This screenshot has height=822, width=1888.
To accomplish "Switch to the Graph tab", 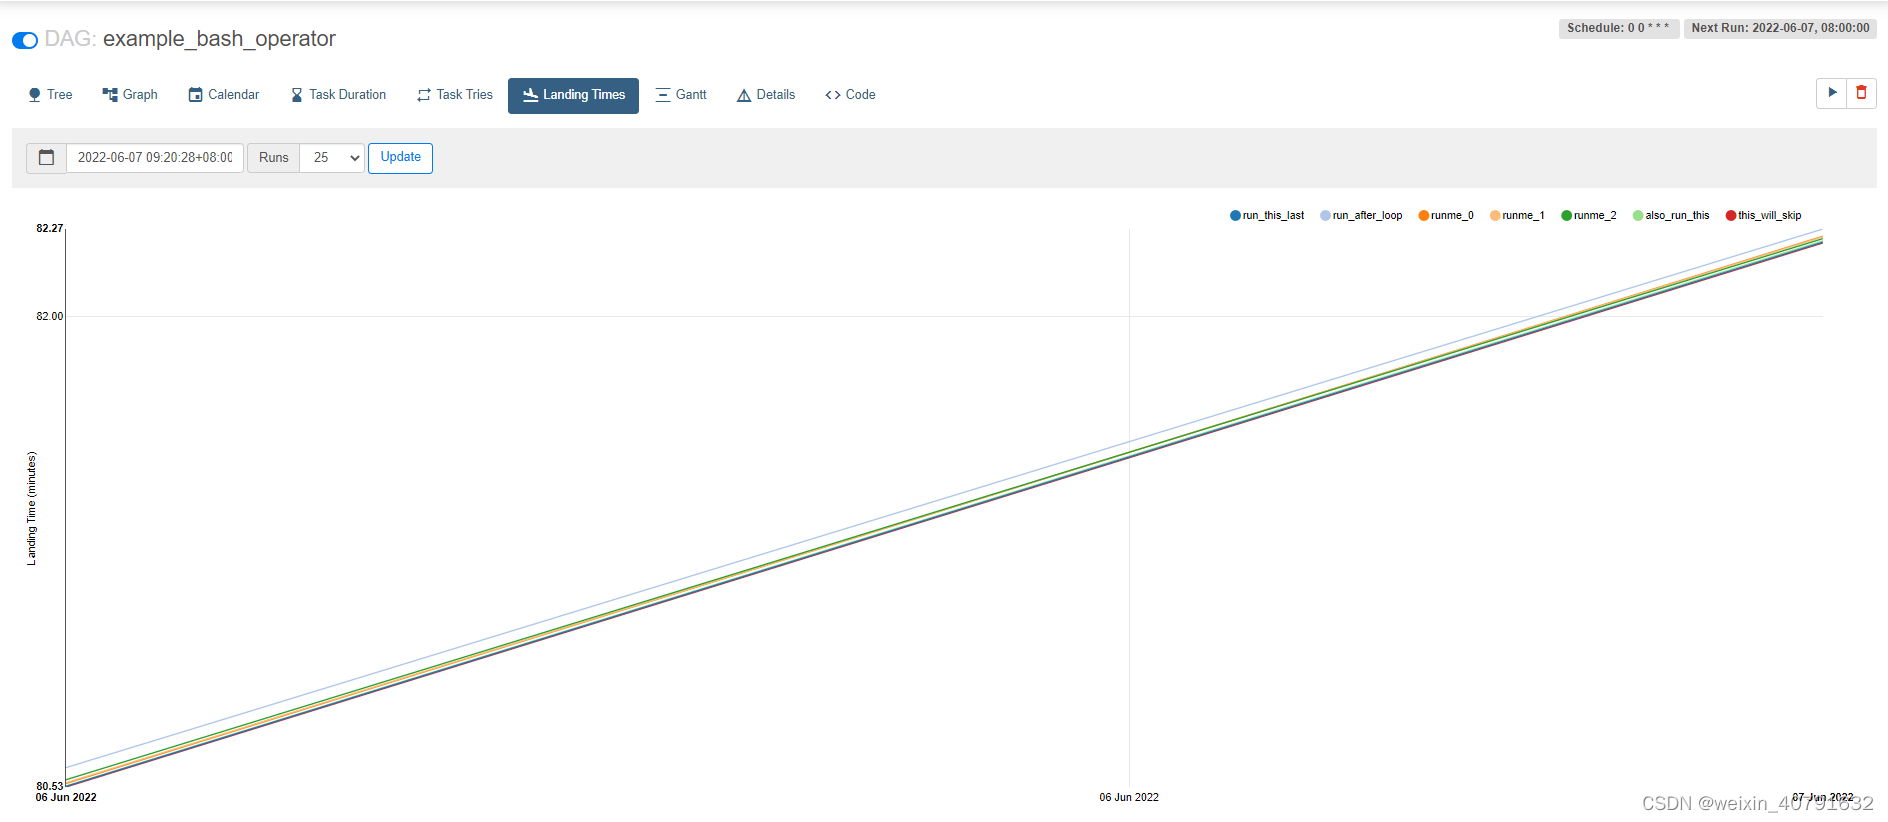I will pos(130,95).
